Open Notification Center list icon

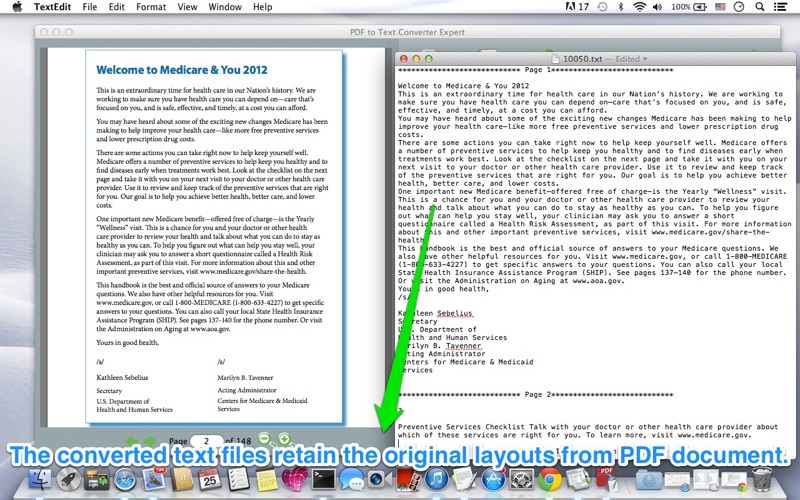point(780,7)
